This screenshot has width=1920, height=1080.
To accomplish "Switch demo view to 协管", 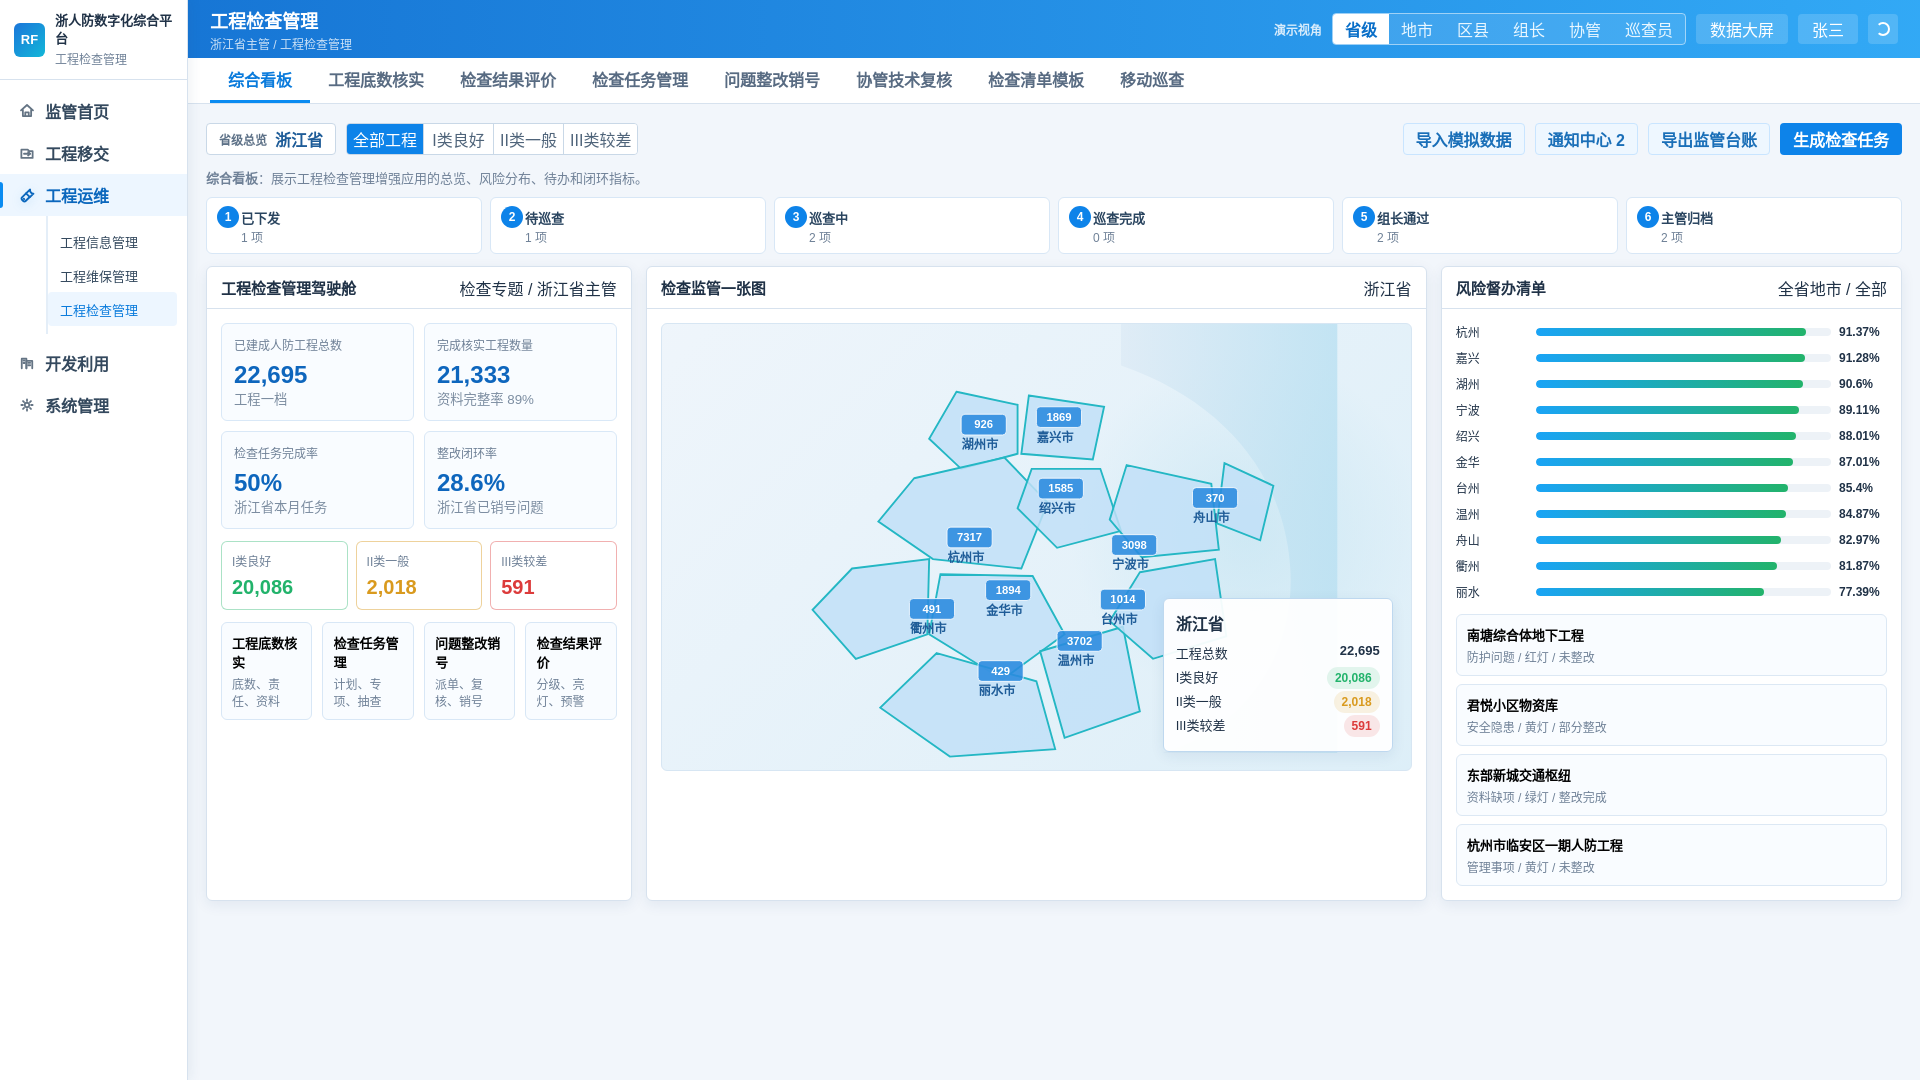I will click(1584, 29).
